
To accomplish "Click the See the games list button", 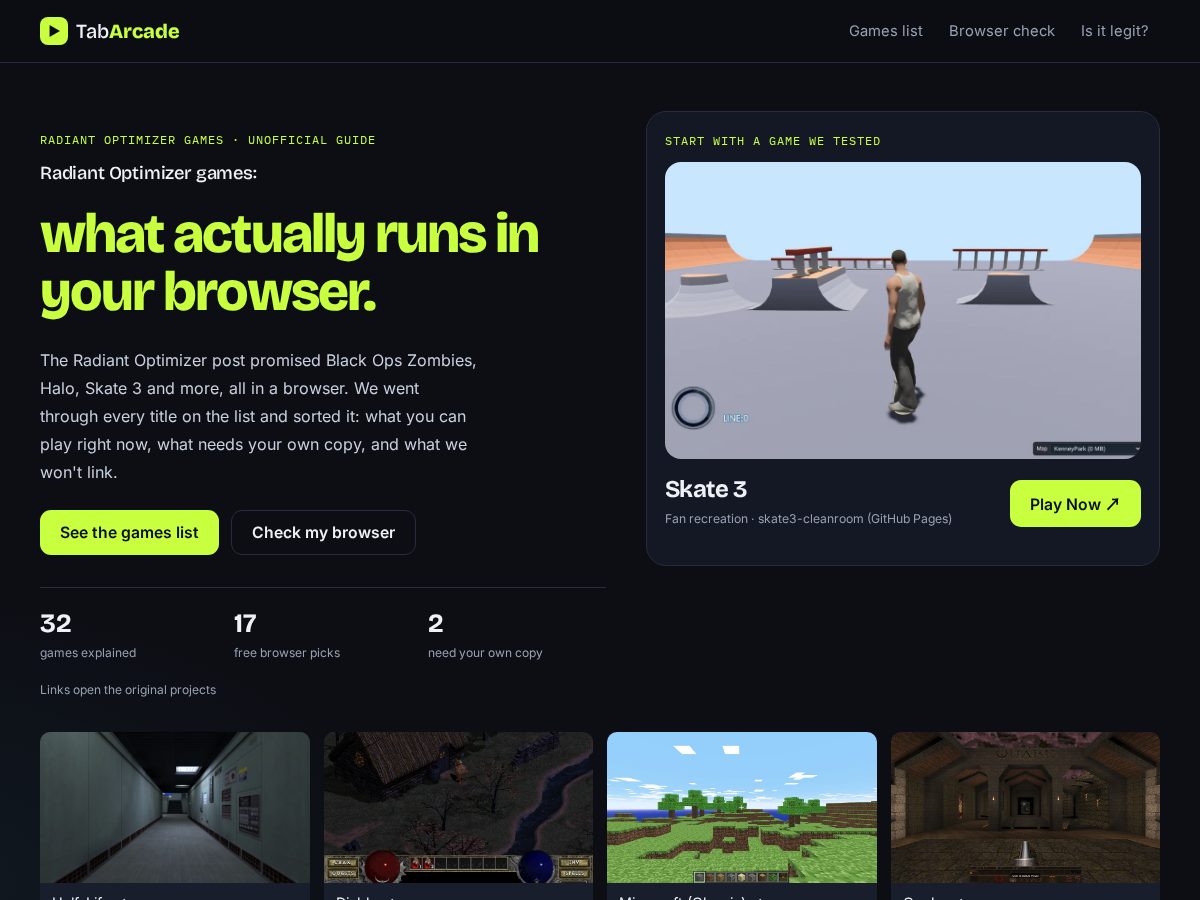I will pyautogui.click(x=129, y=532).
